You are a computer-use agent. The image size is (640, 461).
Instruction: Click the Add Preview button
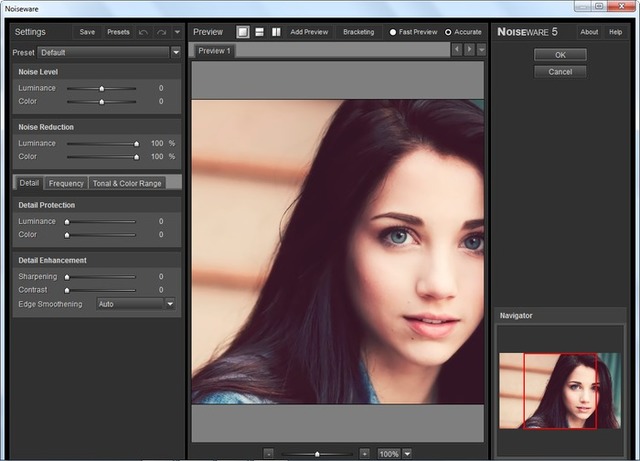click(x=309, y=32)
